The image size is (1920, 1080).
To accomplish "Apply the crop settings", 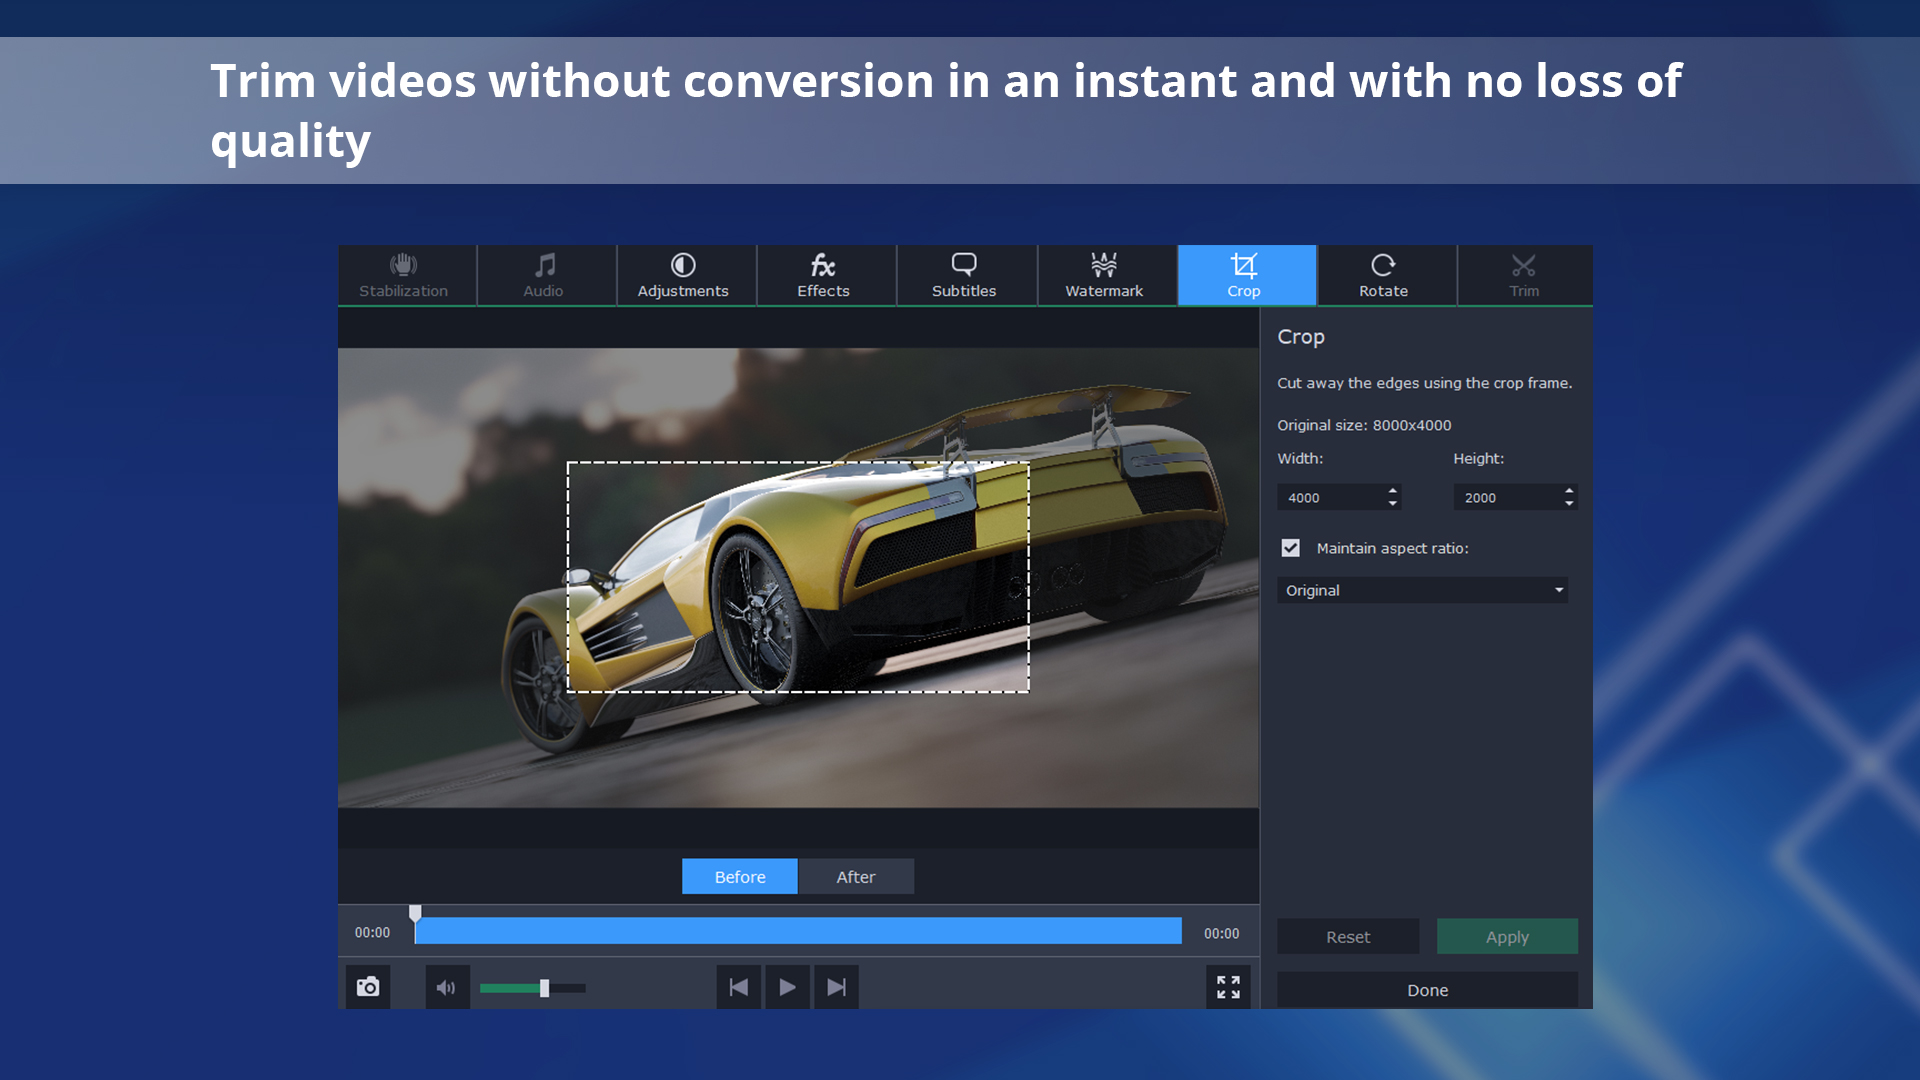I will click(x=1506, y=936).
